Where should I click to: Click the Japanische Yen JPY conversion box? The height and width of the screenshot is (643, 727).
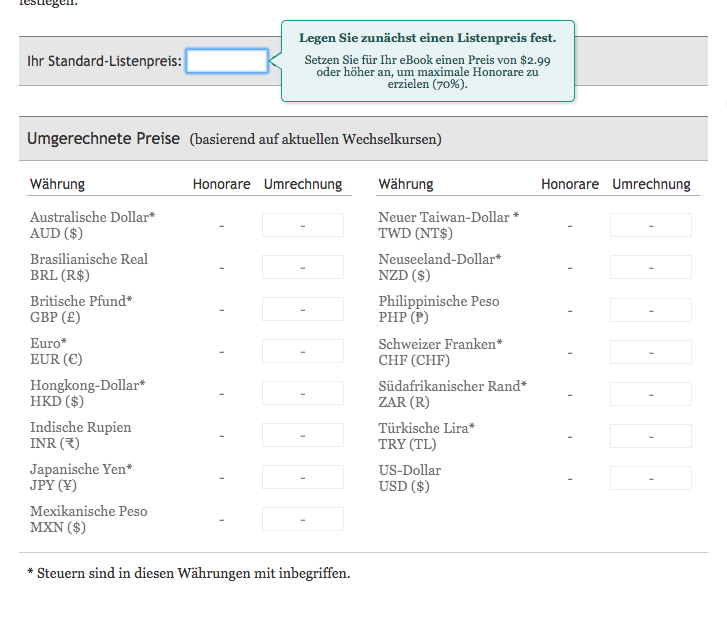tap(302, 477)
